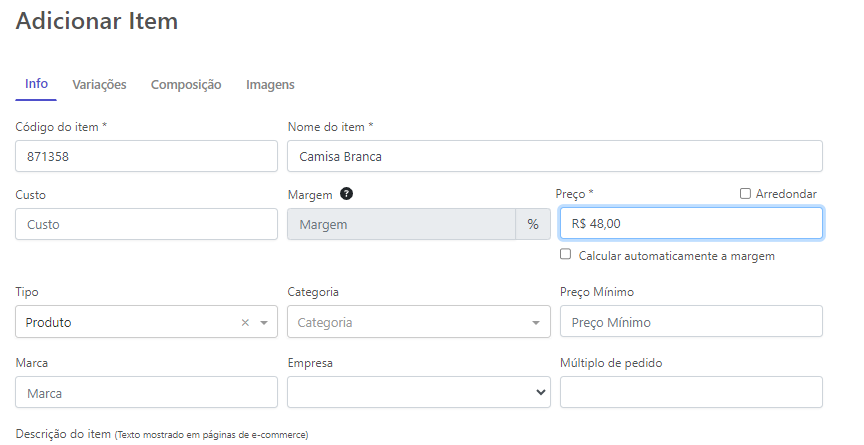
Task: Click the Margem help question-mark icon
Action: 346,194
